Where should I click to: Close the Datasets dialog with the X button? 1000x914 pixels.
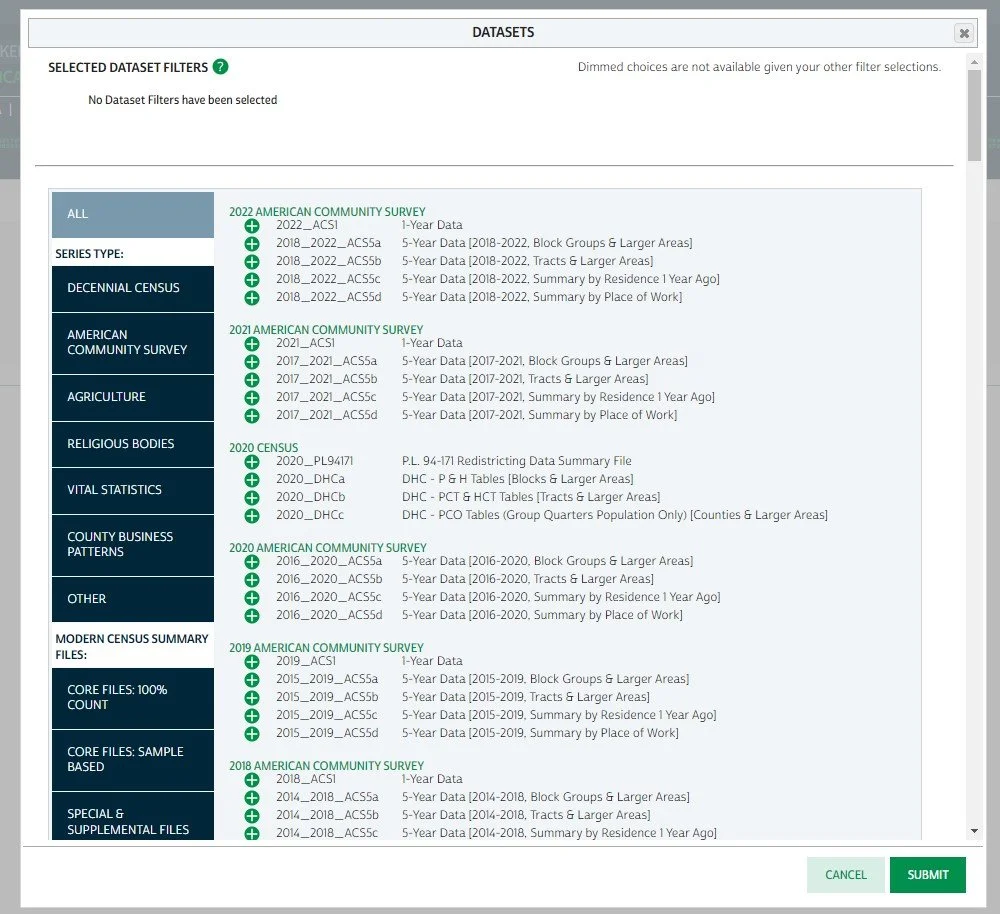pos(964,33)
